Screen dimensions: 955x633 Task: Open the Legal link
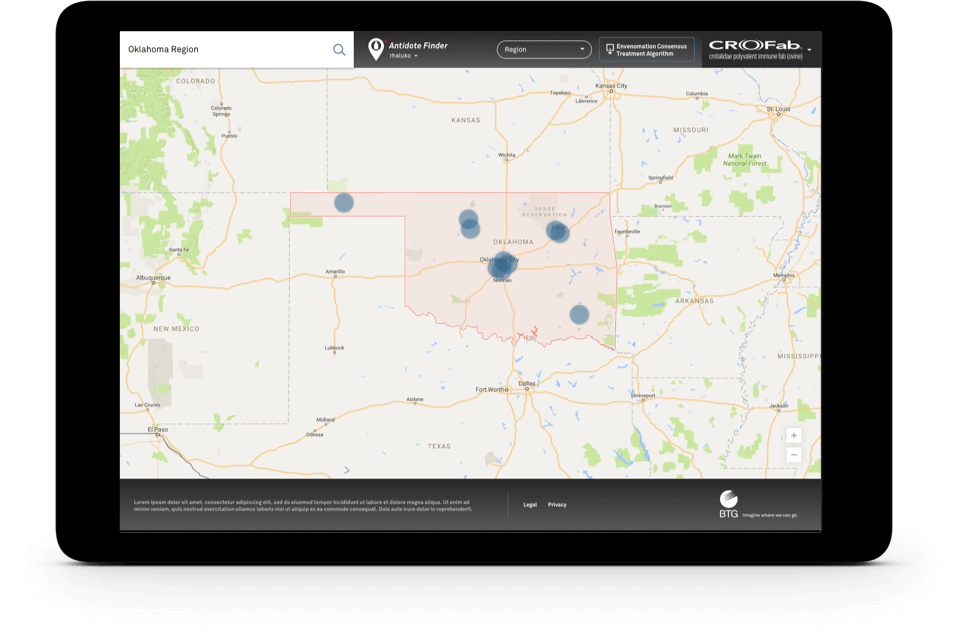530,504
